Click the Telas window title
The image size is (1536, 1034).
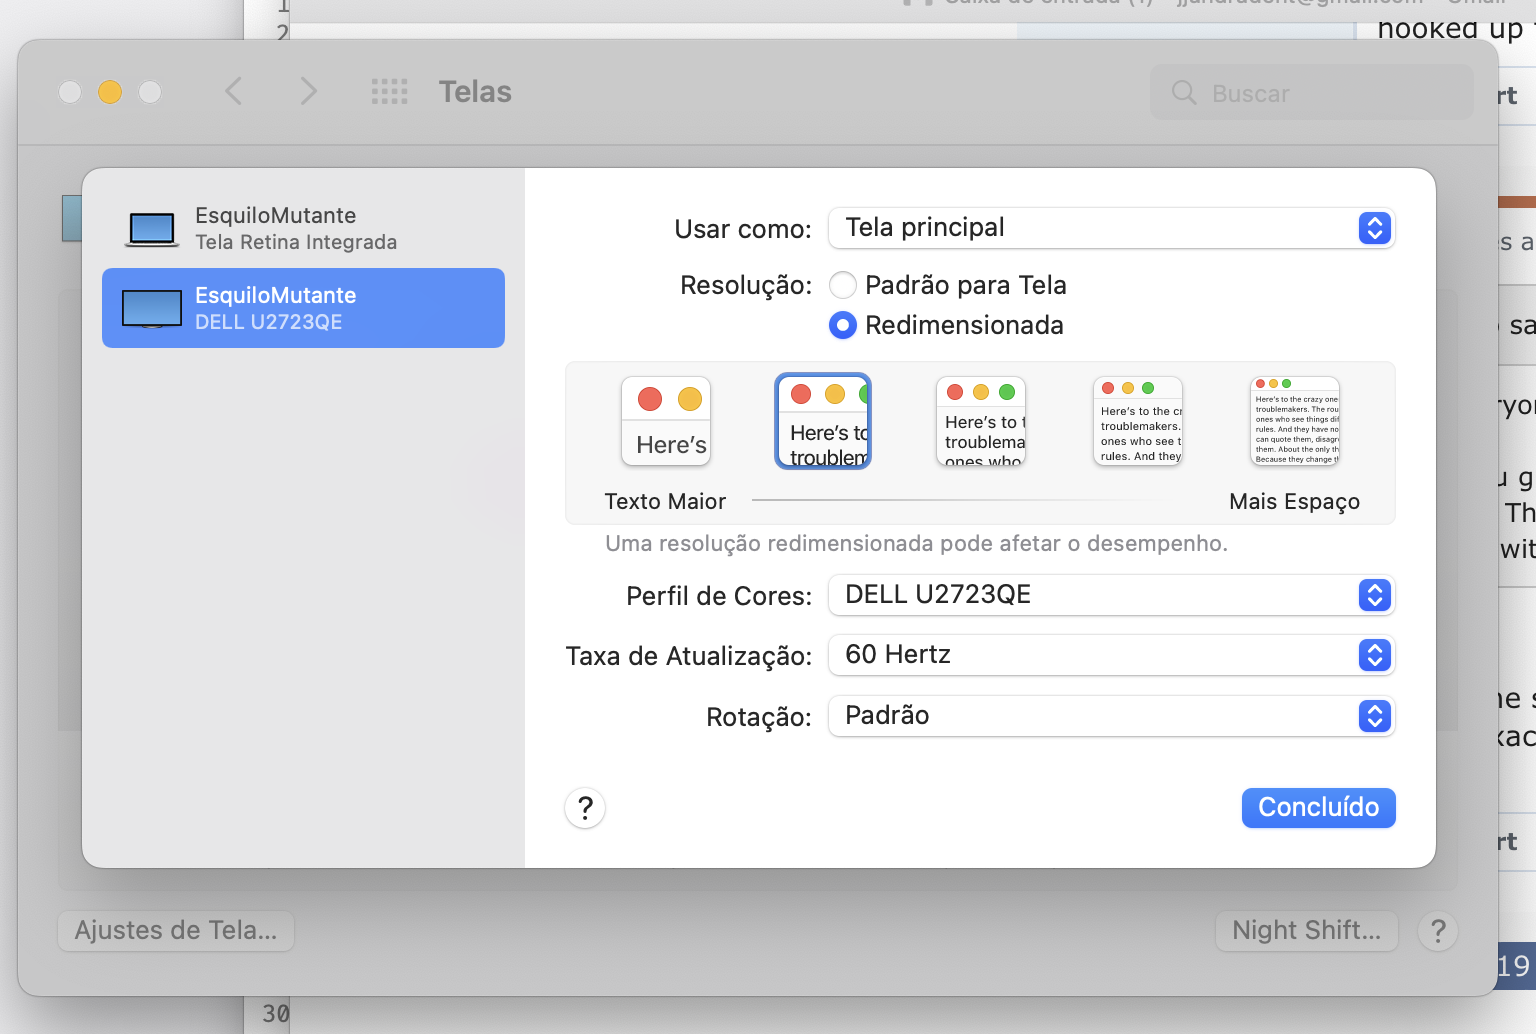click(x=475, y=92)
